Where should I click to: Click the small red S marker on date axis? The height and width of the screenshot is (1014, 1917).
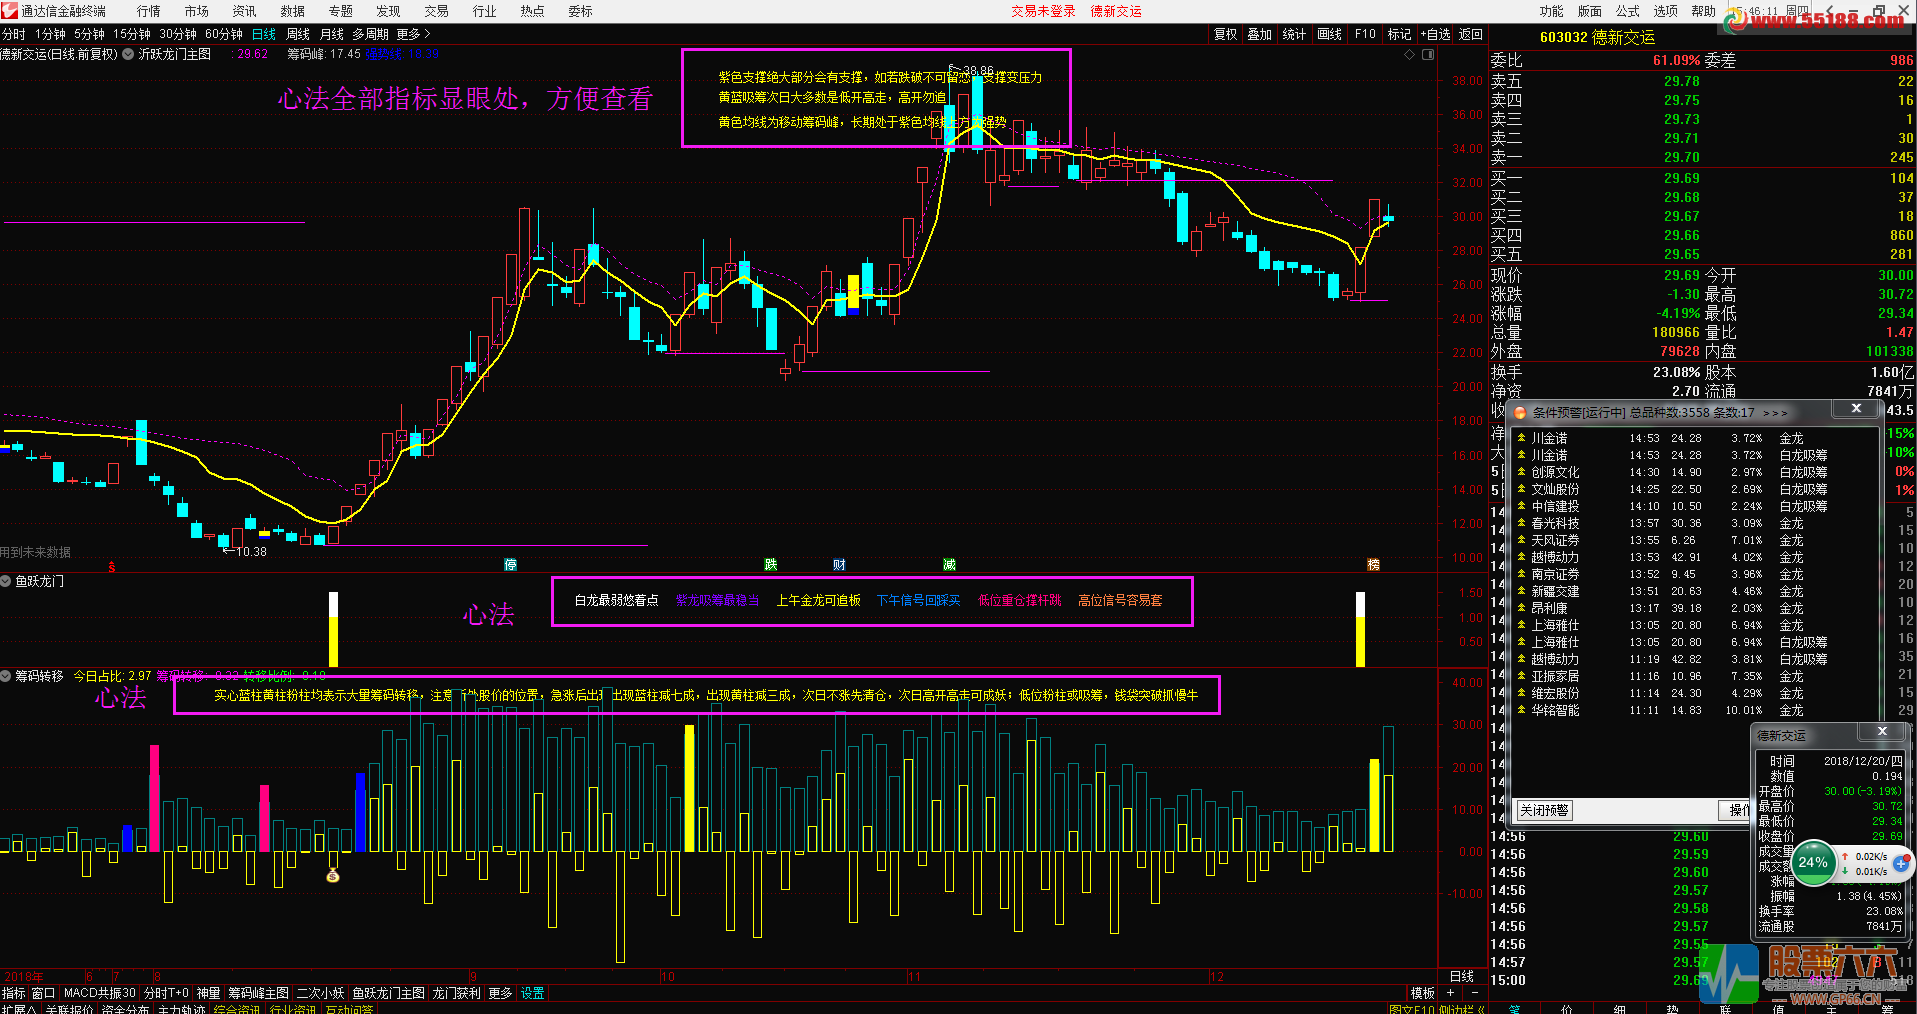pyautogui.click(x=112, y=567)
